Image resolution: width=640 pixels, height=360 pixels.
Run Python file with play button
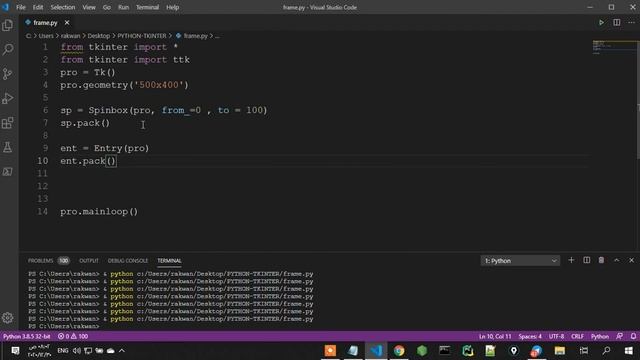point(601,23)
